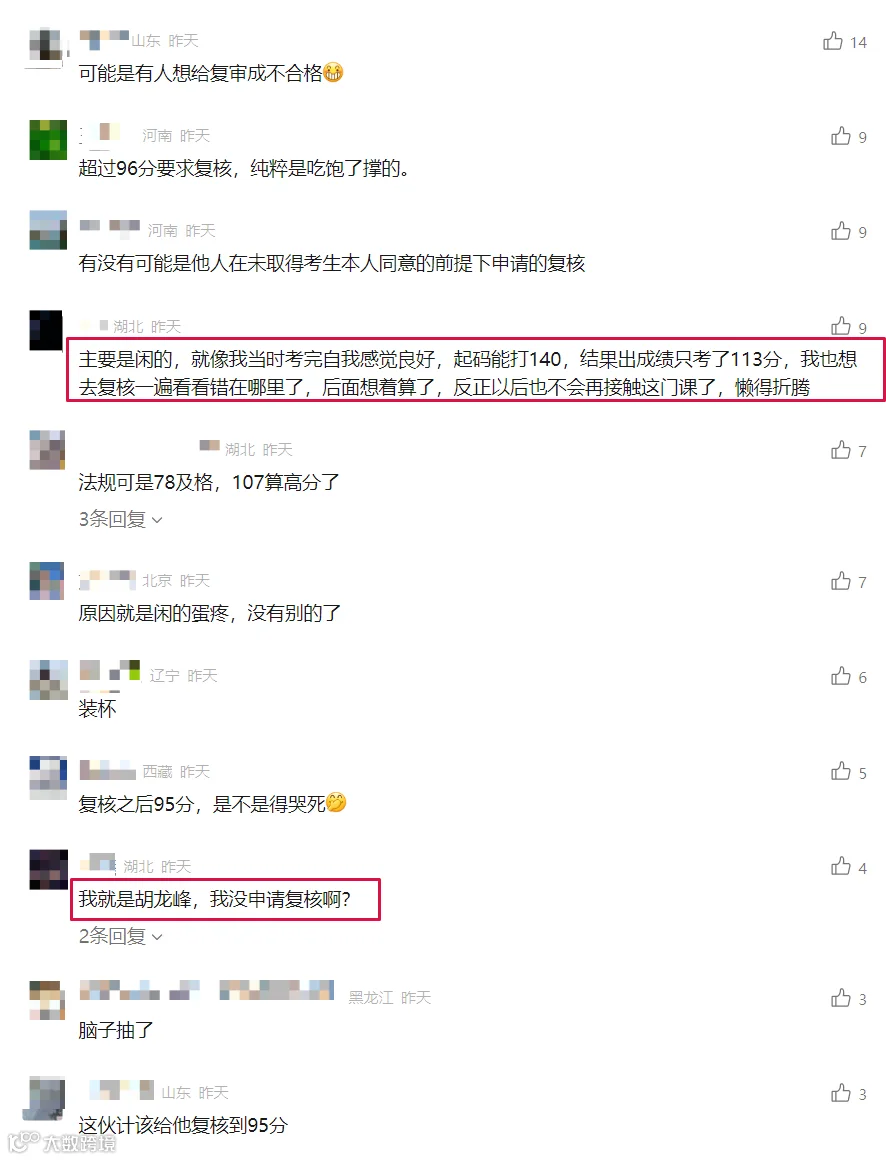
Task: Open the username of the Liaoning commenter
Action: (x=109, y=671)
